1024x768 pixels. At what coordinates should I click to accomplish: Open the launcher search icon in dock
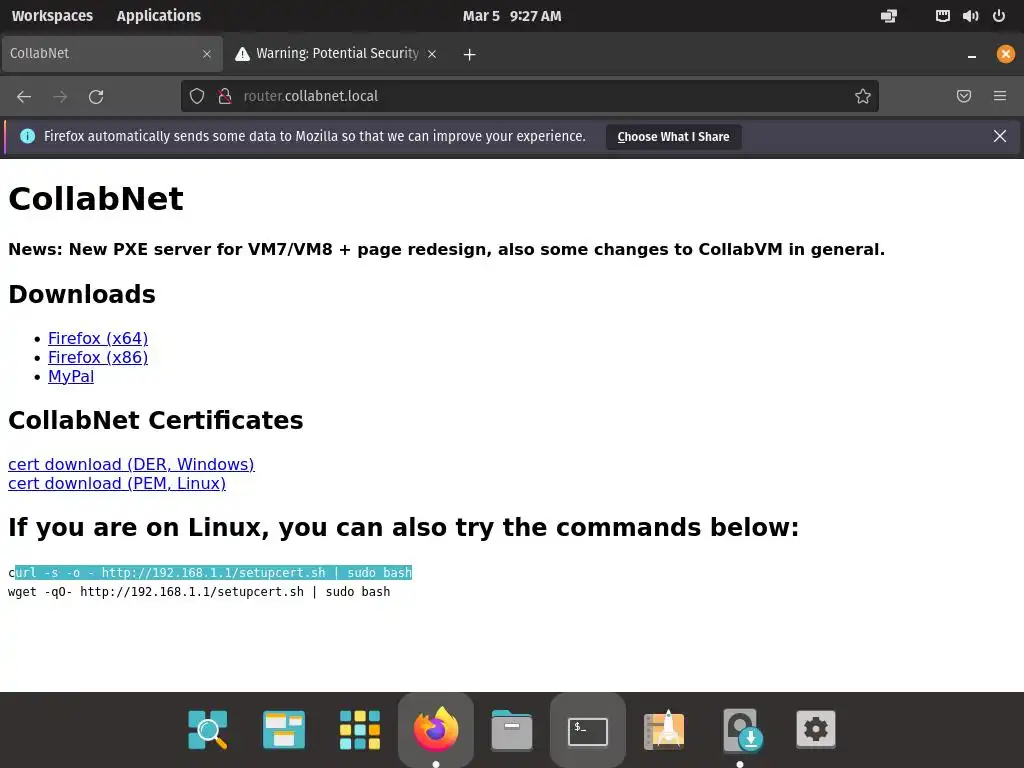[x=208, y=729]
